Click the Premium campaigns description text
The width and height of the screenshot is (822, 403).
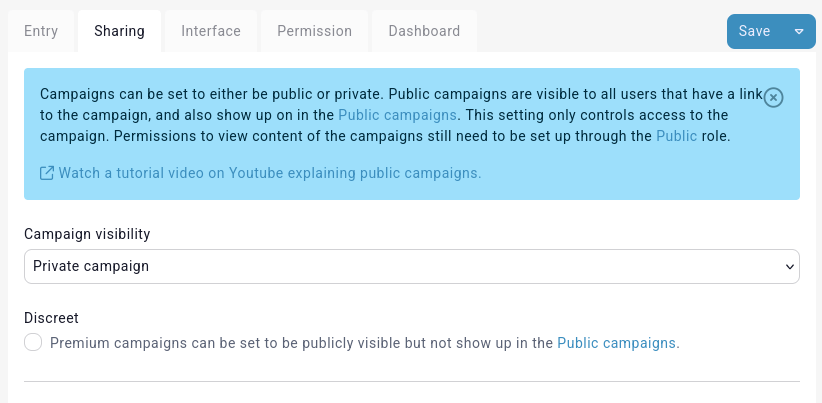click(x=300, y=343)
